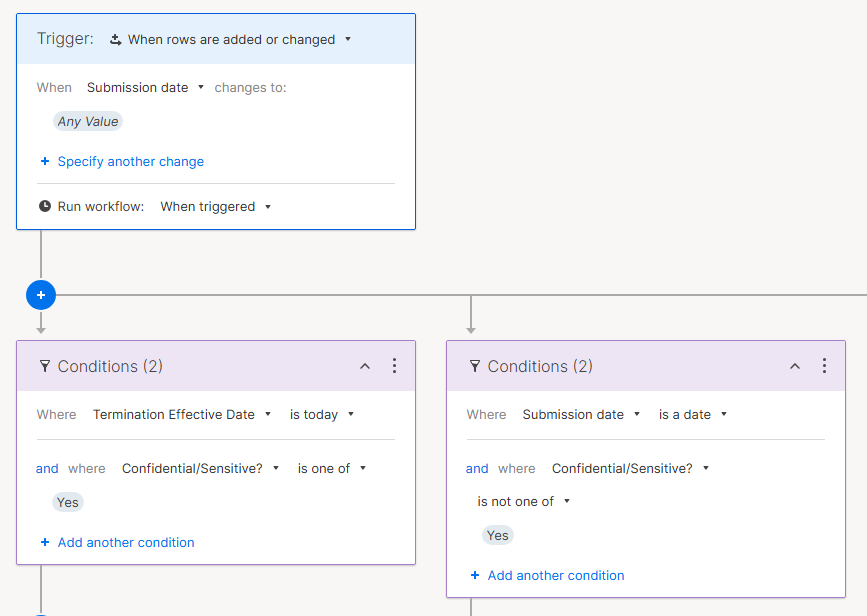
Task: Open Termination Effective Date field dropdown
Action: tap(181, 415)
